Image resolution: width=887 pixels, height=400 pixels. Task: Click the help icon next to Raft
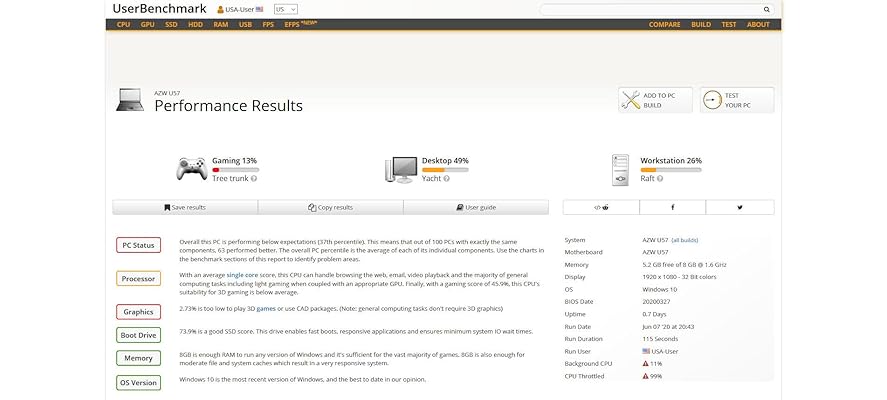(660, 179)
